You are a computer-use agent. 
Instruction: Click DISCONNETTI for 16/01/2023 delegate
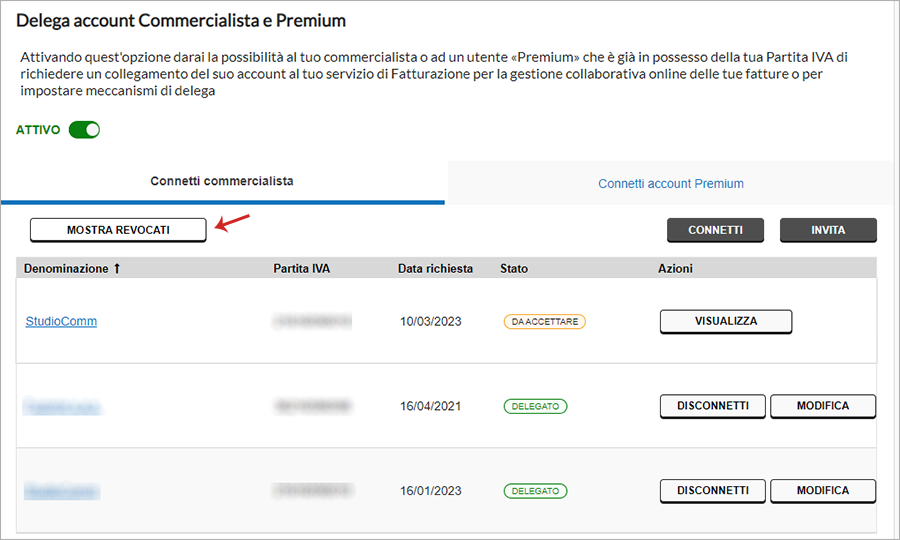pyautogui.click(x=713, y=491)
